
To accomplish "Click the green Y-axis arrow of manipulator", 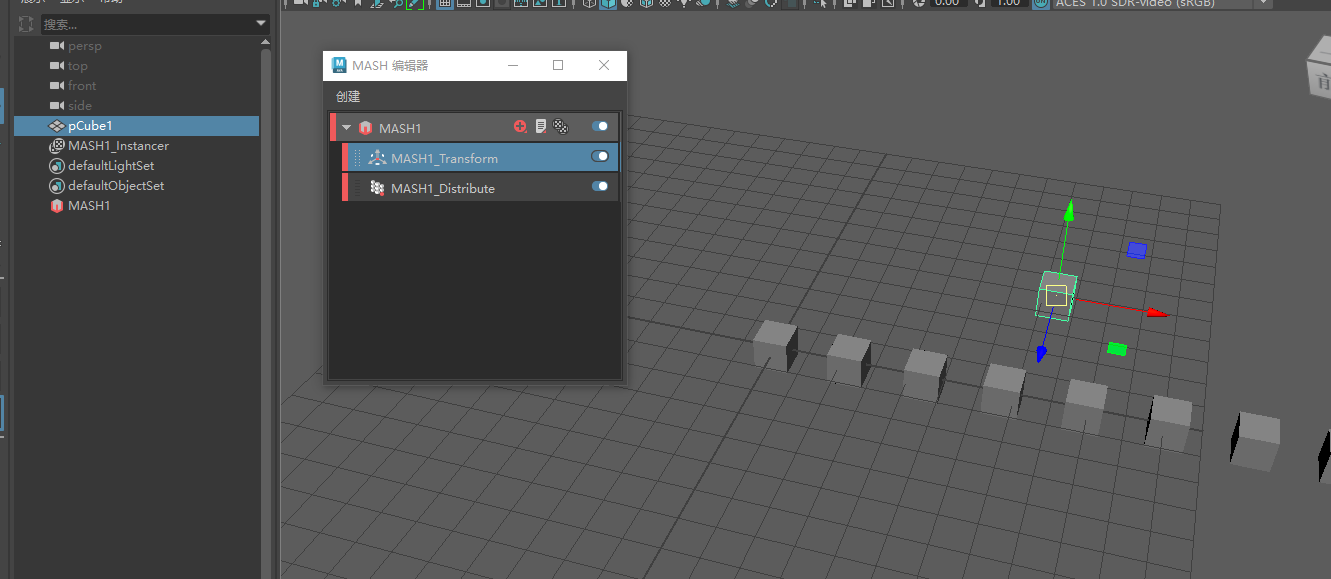I will (1069, 210).
